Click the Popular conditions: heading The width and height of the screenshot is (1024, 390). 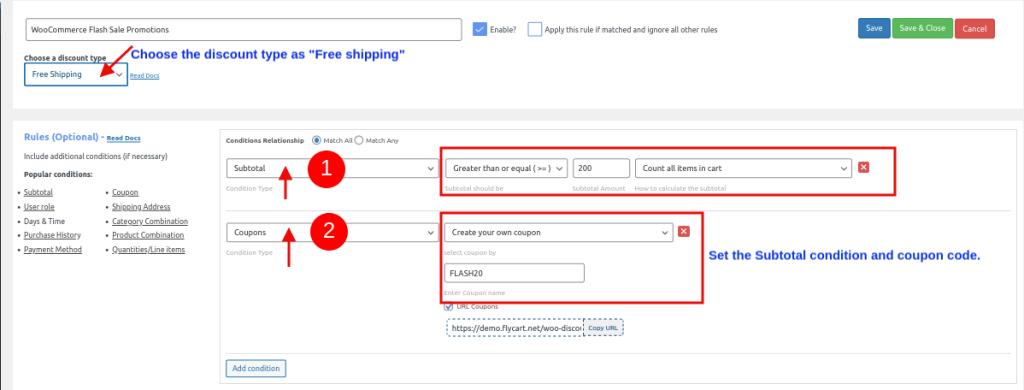[x=58, y=174]
